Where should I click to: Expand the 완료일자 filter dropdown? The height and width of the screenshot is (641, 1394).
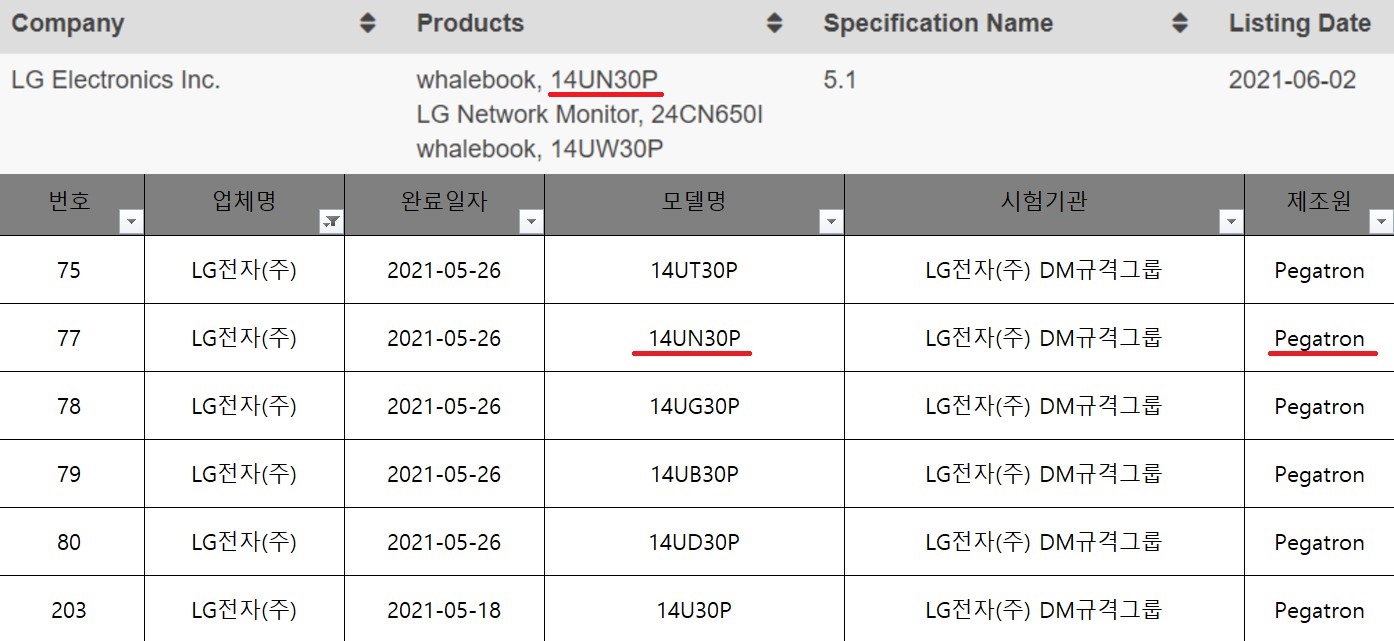pyautogui.click(x=531, y=222)
